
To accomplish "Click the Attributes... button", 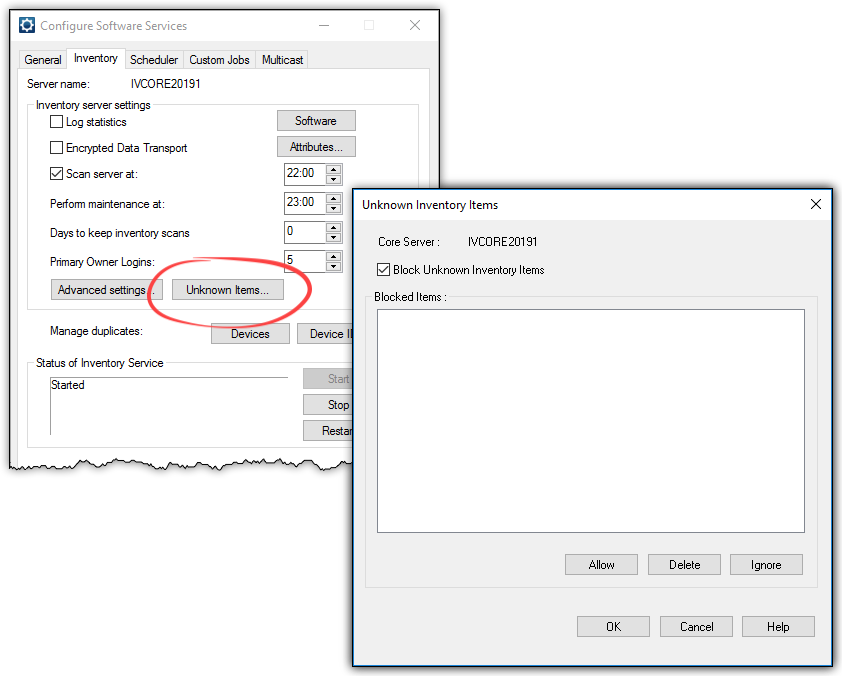I will tap(316, 147).
